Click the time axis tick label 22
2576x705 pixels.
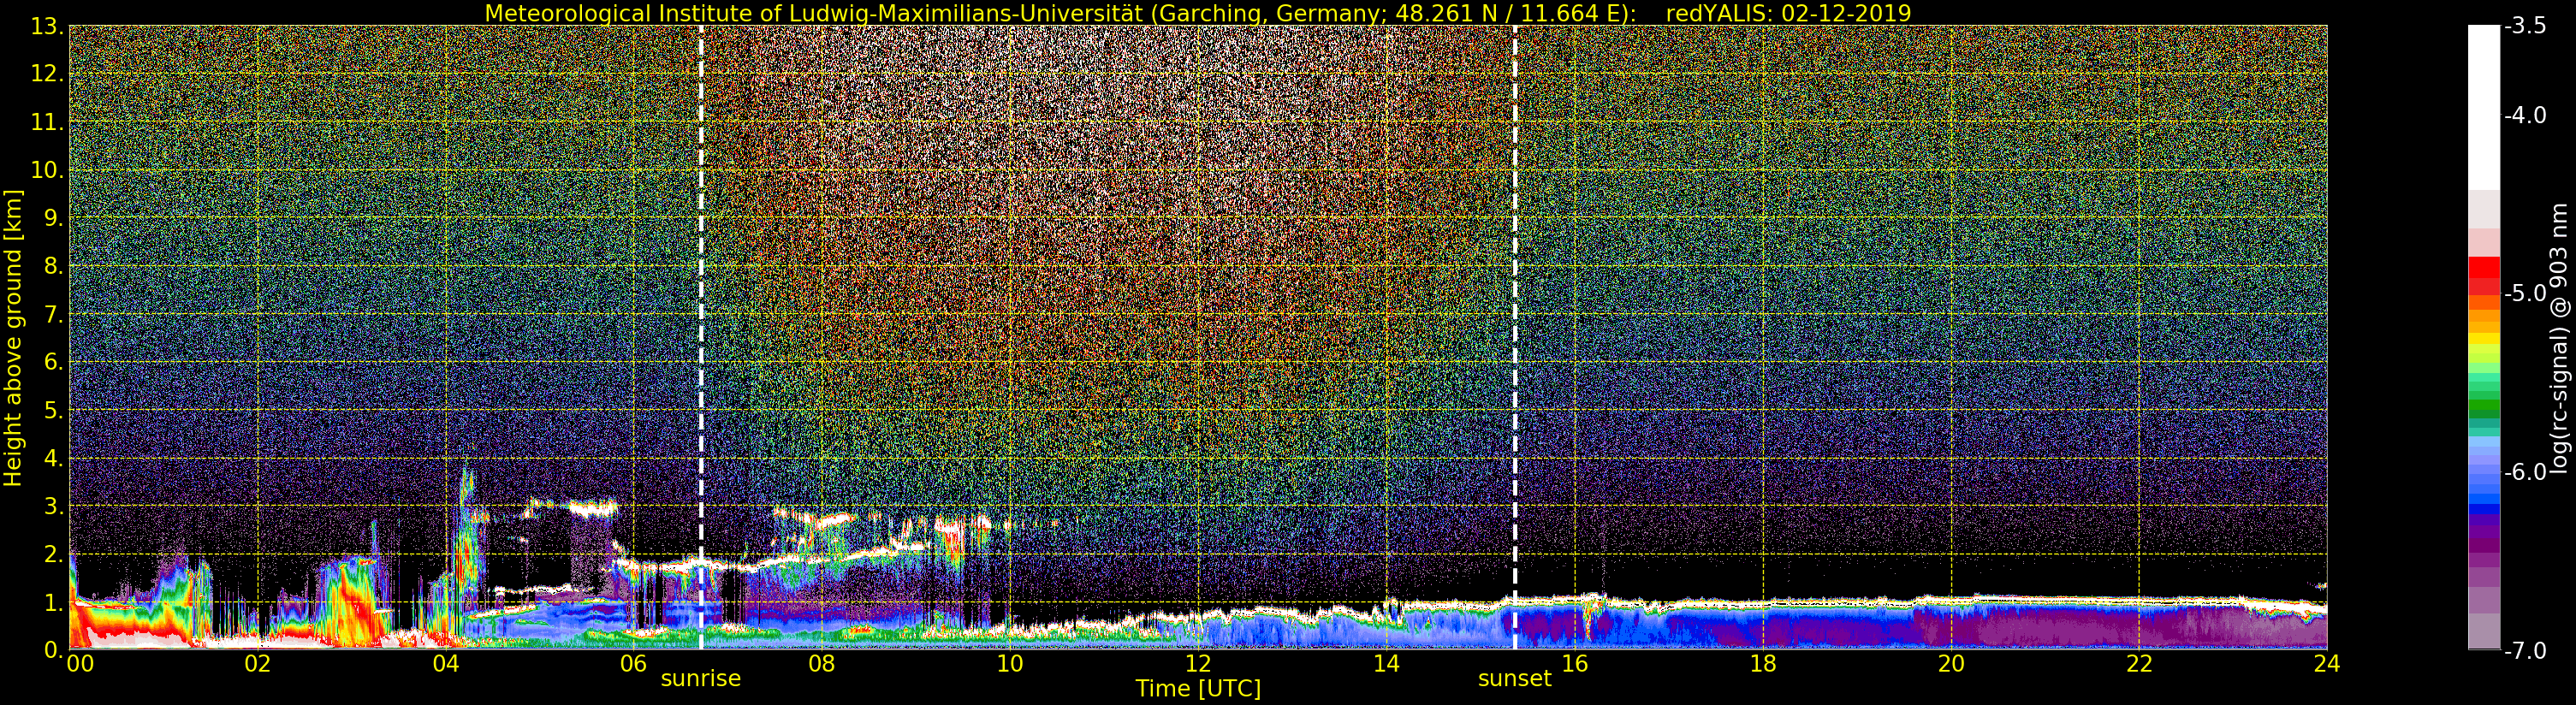2139,664
